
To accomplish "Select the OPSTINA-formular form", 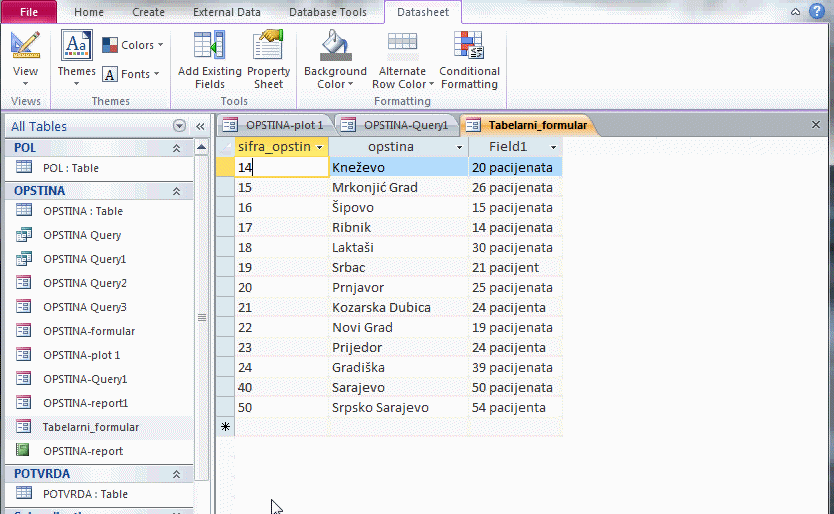I will coord(99,331).
